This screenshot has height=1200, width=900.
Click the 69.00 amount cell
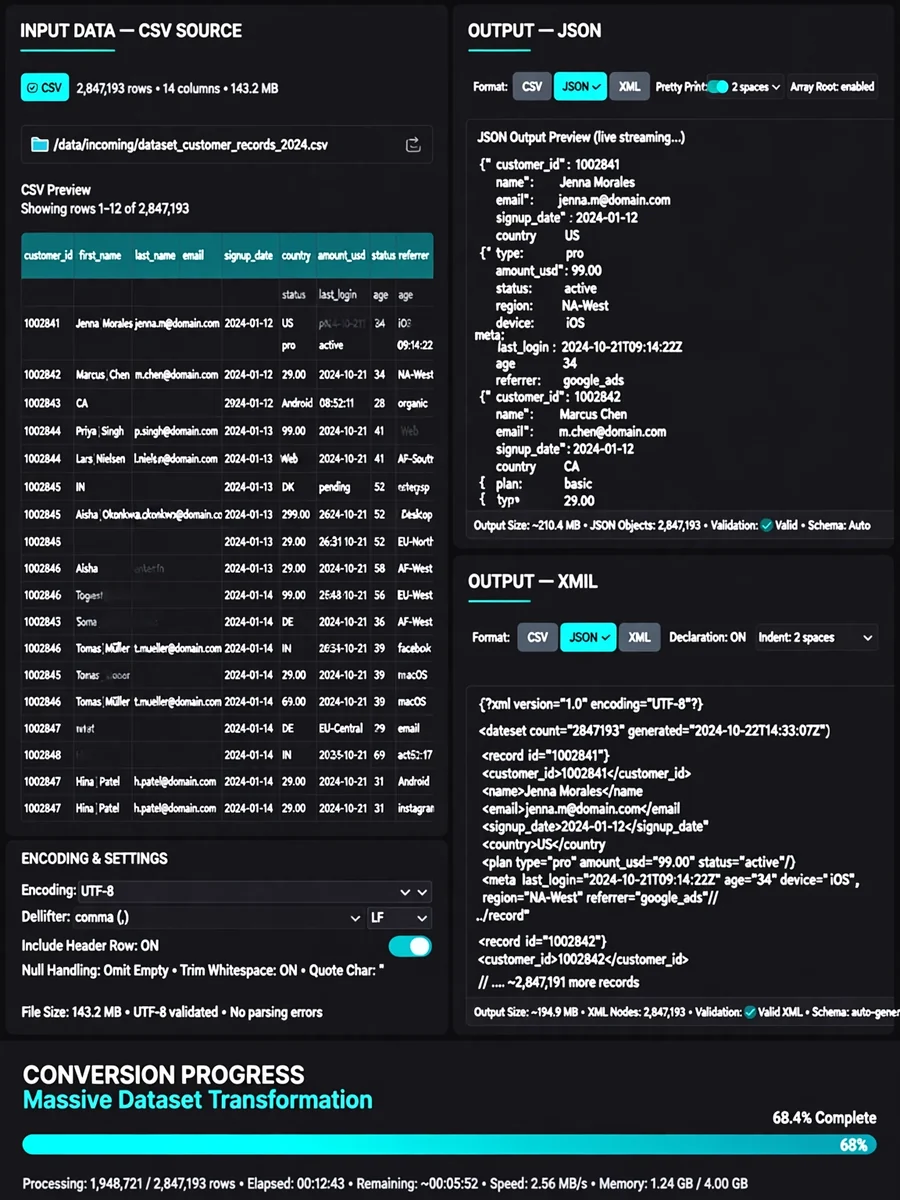(x=293, y=702)
